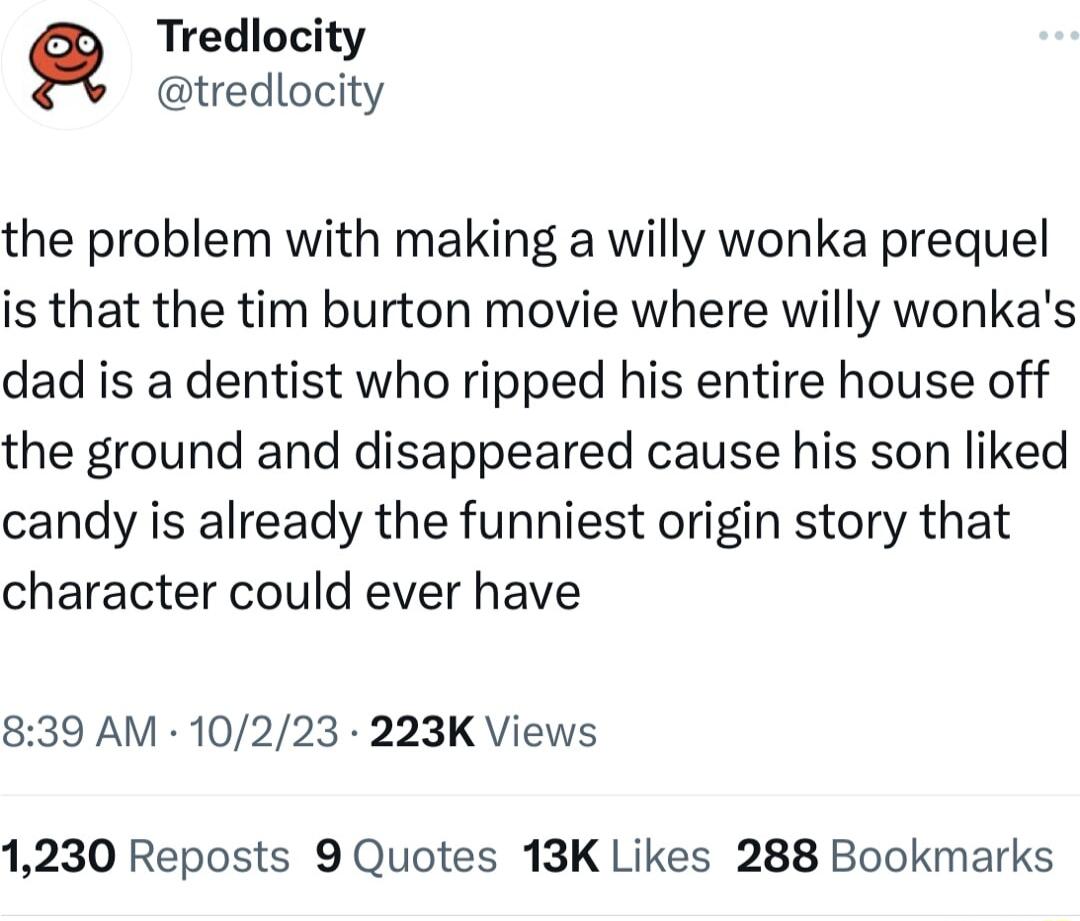Expand the more actions ellipsis
The height and width of the screenshot is (921, 1080).
click(x=1050, y=35)
